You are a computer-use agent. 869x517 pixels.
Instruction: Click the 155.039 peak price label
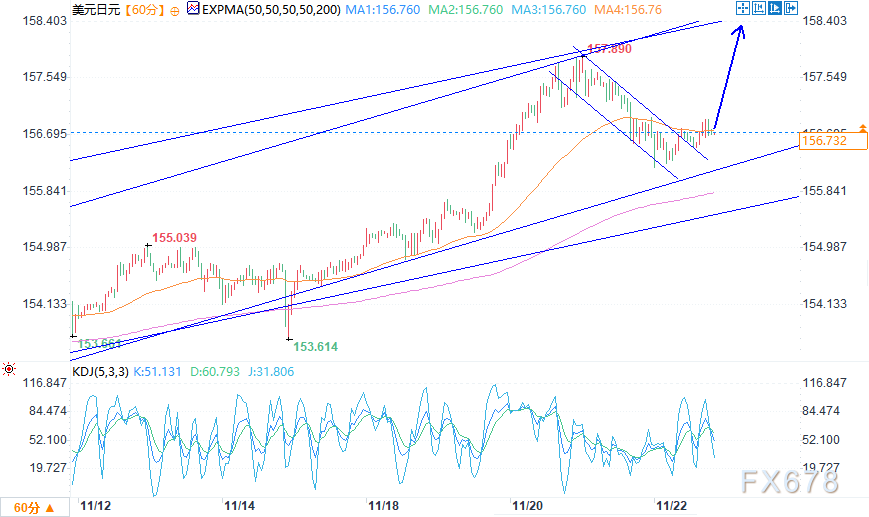click(174, 238)
